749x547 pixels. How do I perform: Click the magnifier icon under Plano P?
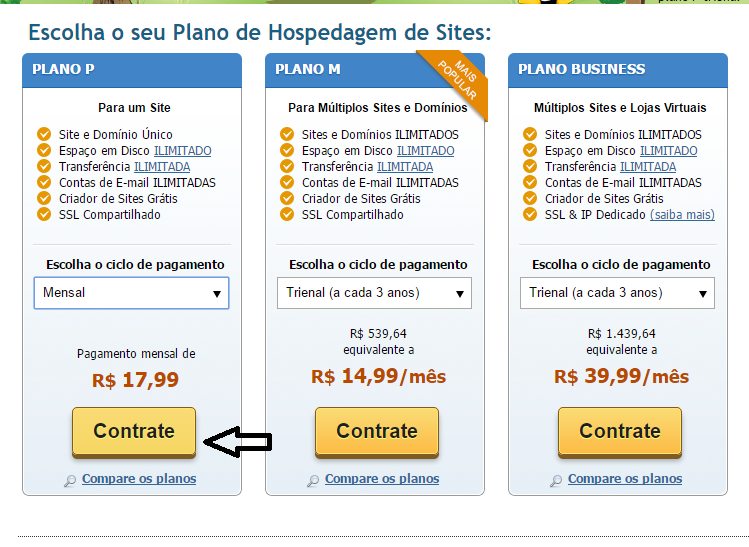tap(70, 481)
